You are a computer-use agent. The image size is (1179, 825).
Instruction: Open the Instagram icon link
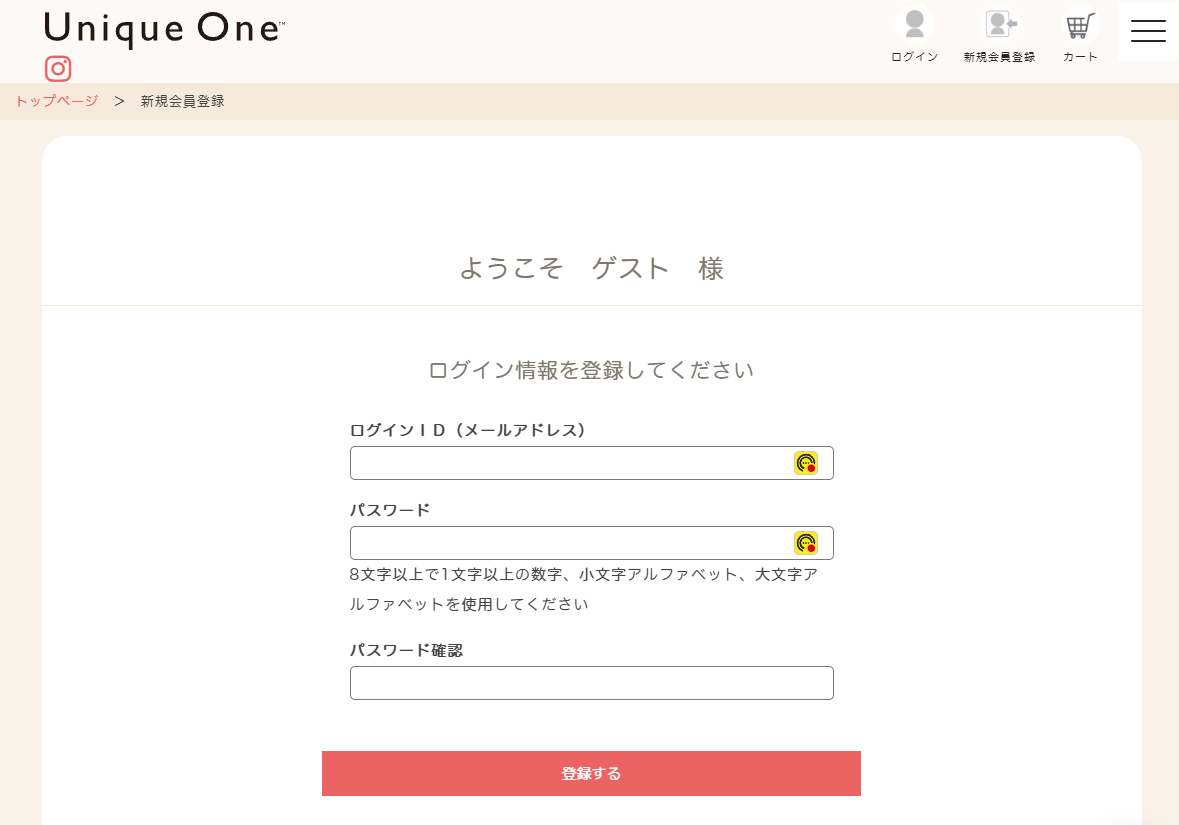(x=58, y=68)
